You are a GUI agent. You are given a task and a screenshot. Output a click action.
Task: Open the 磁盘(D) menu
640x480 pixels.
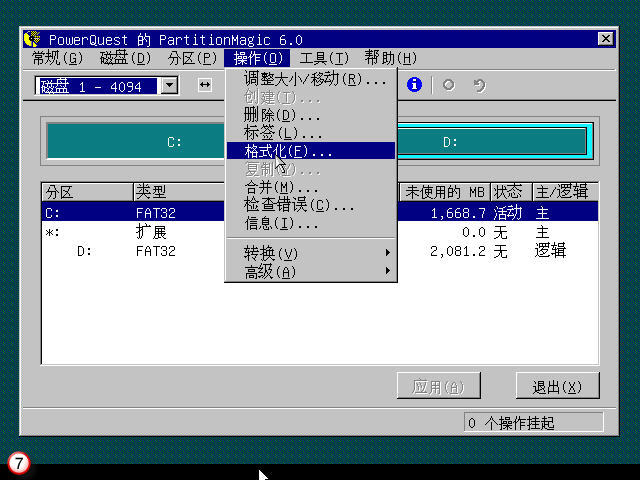[125, 58]
